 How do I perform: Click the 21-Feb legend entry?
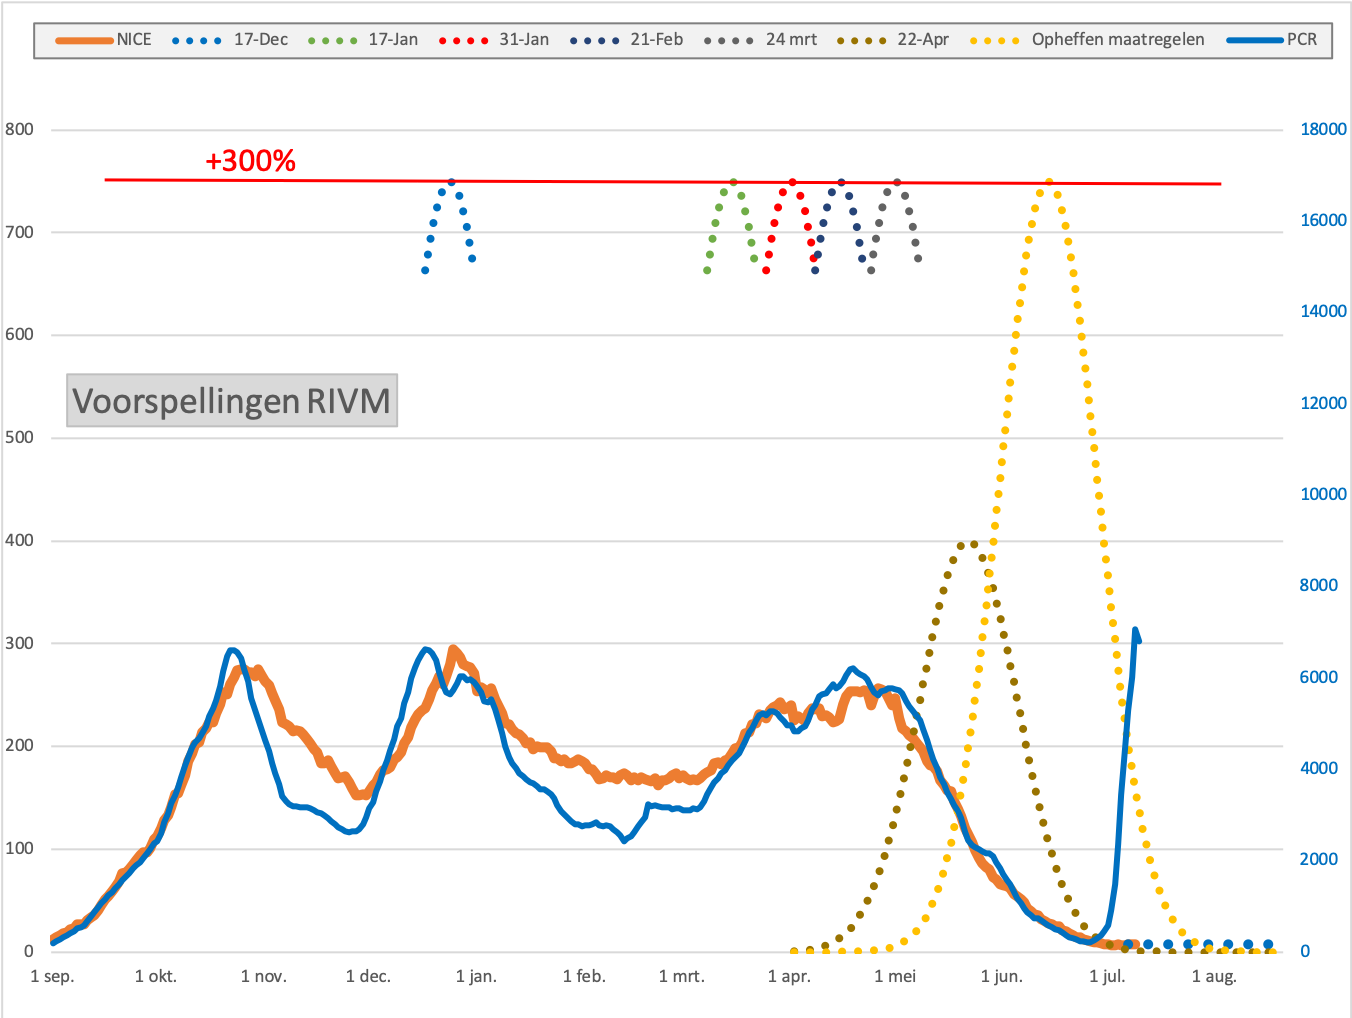click(626, 40)
